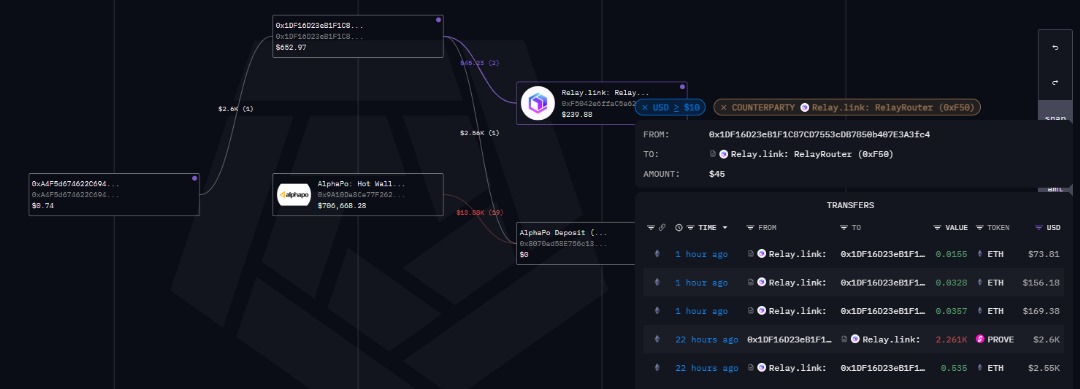
Task: Click the contract icon in the $169.38 row
Action: 751,311
